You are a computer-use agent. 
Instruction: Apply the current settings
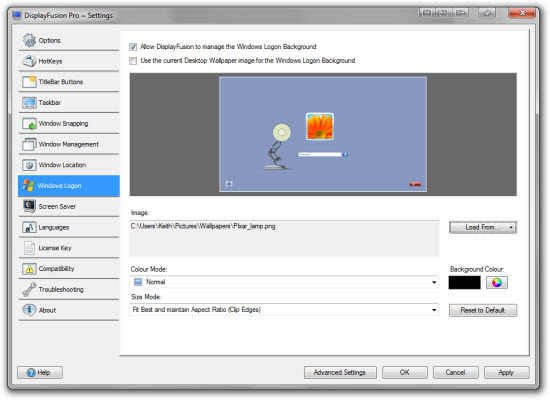[506, 372]
